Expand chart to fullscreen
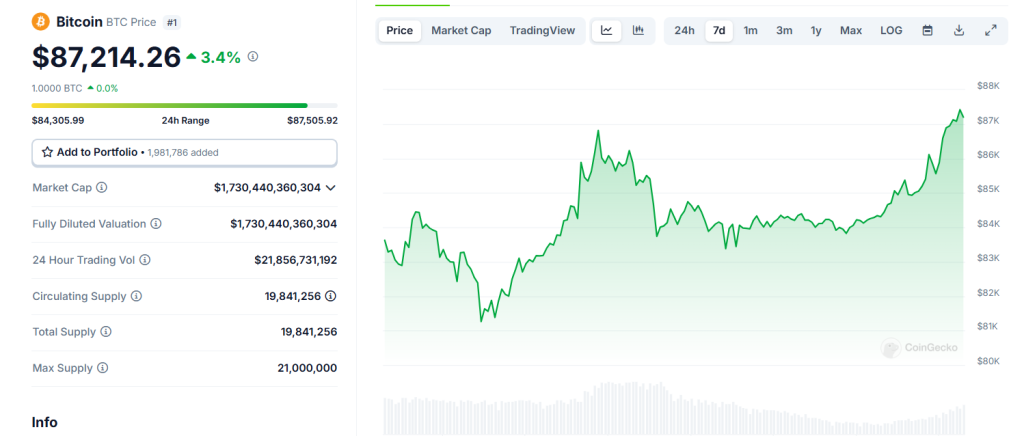Viewport: 1024px width, 436px height. [991, 31]
